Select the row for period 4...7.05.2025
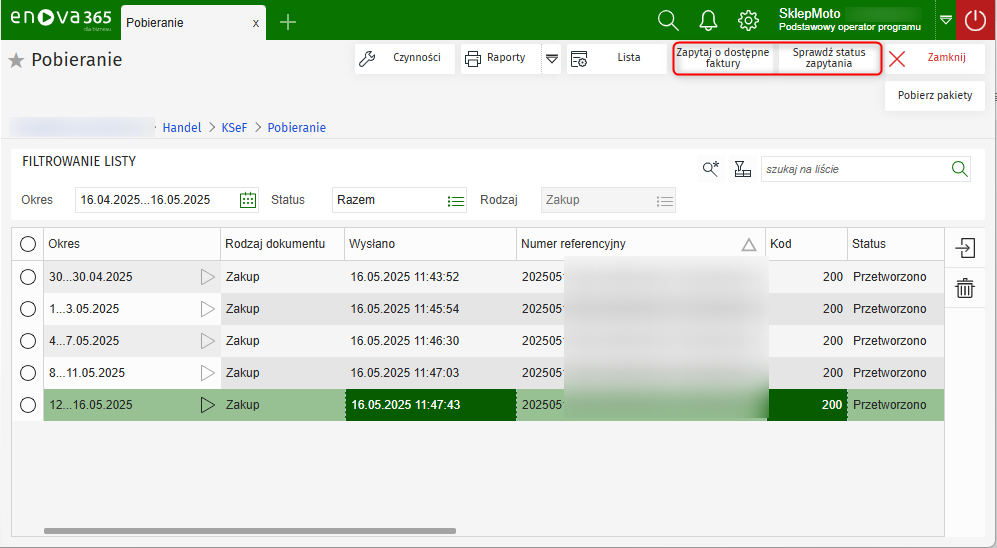This screenshot has width=997, height=548. coord(28,341)
